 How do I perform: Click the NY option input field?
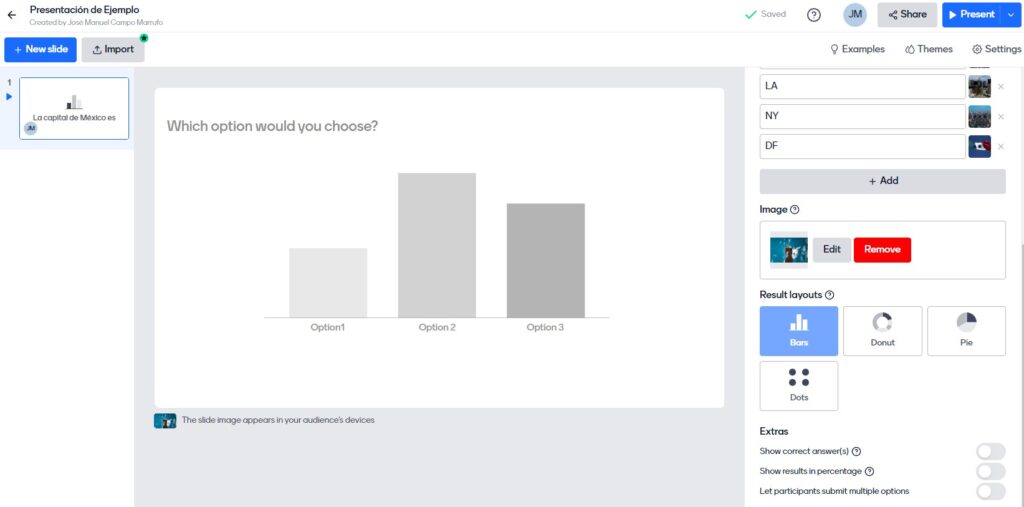point(861,117)
